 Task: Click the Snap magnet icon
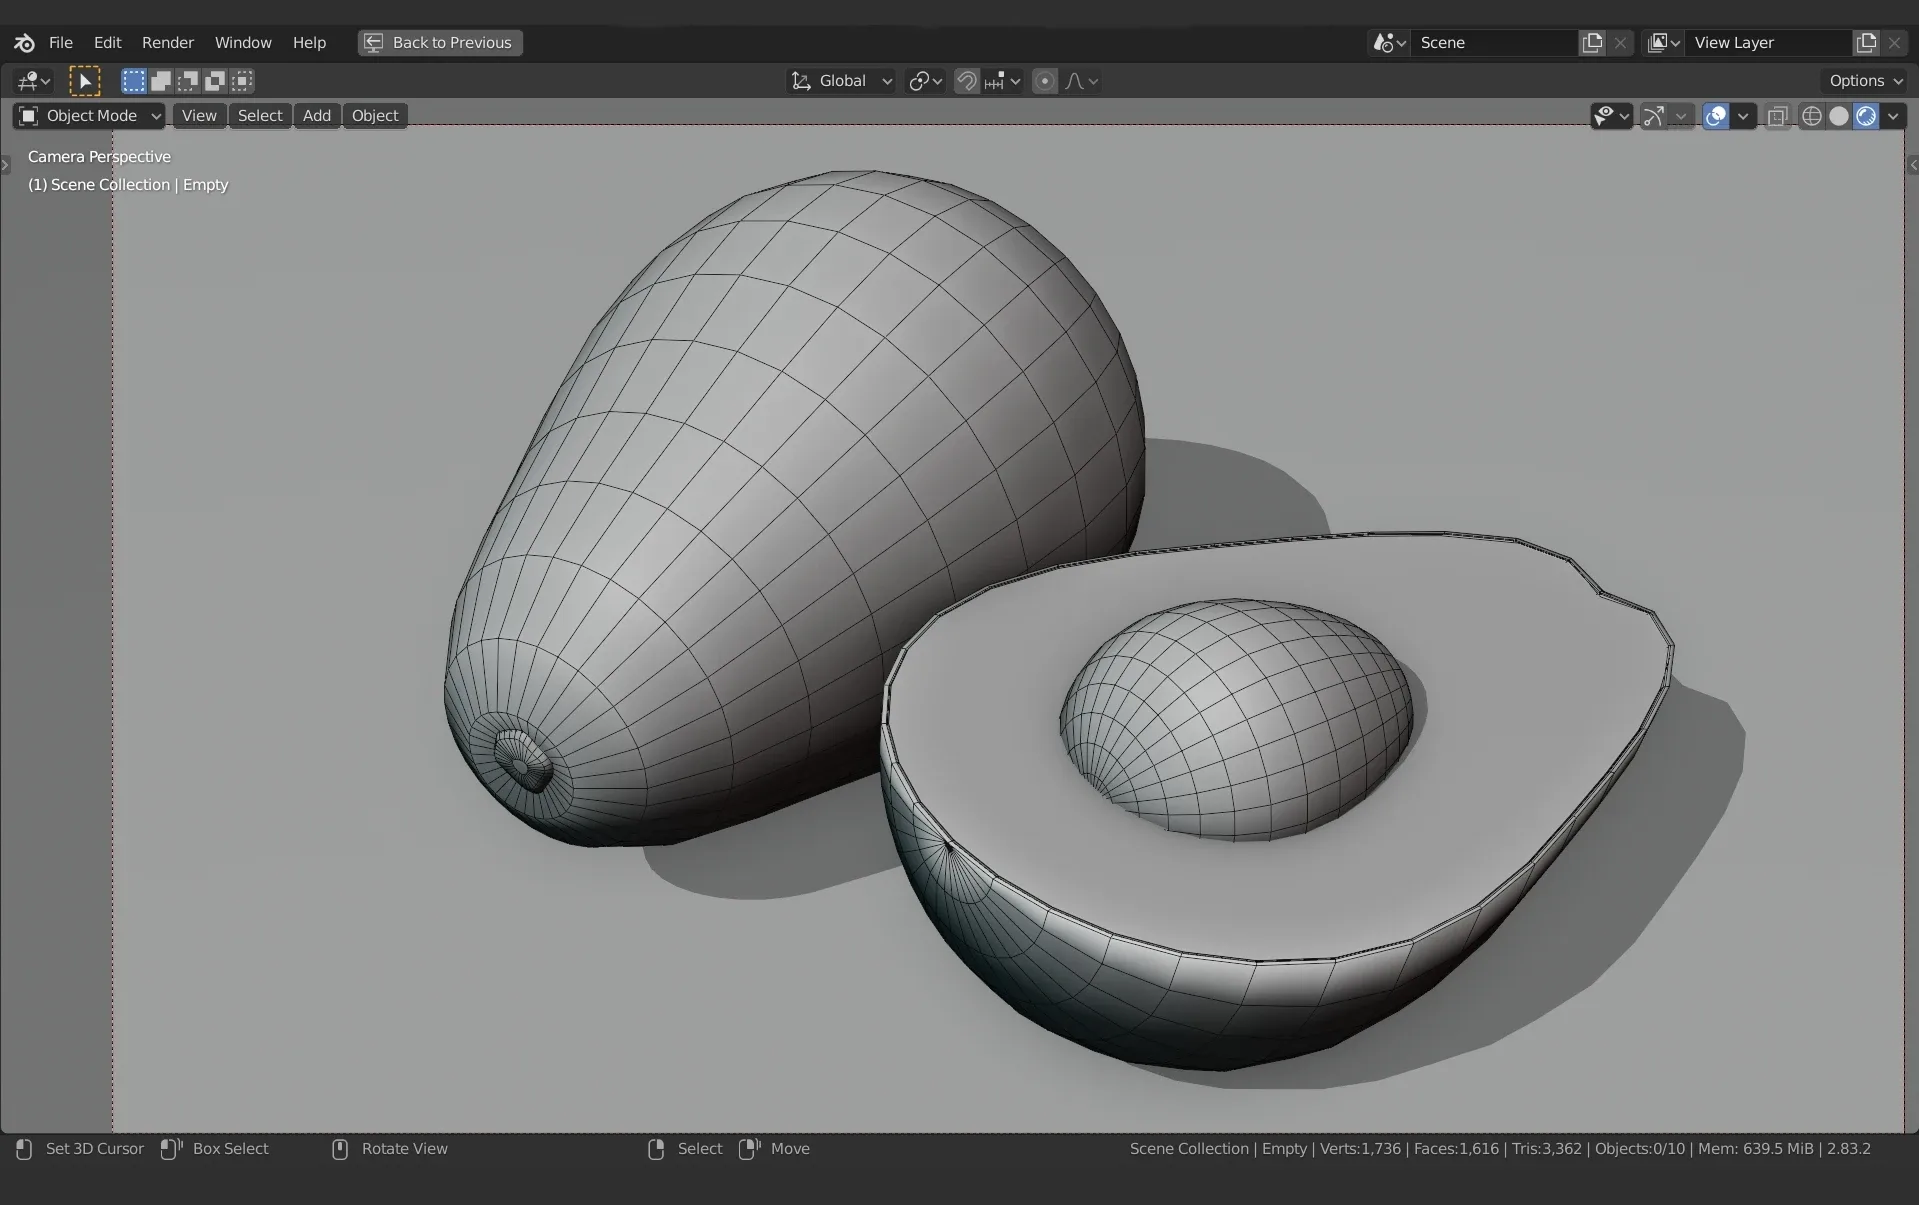tap(966, 81)
